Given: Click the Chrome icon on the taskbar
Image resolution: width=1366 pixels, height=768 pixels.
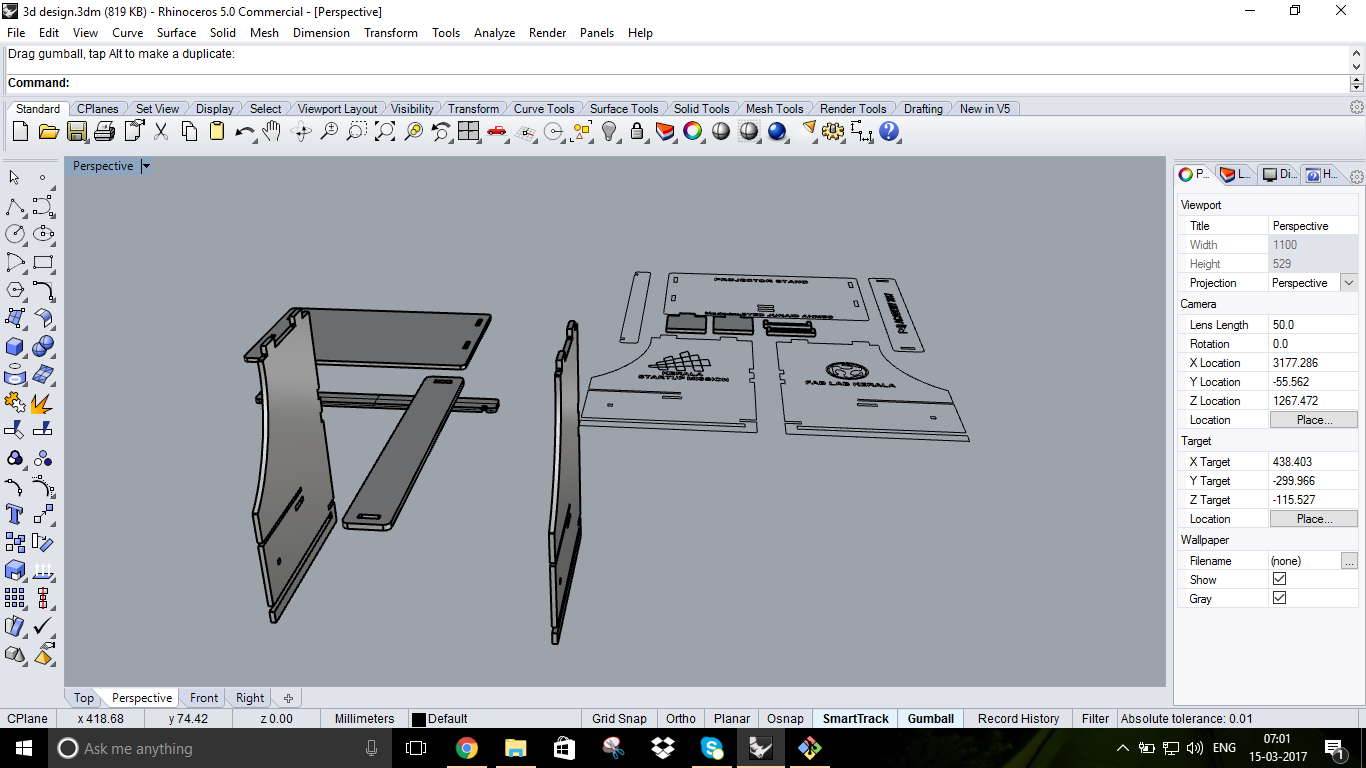Looking at the screenshot, I should coord(466,747).
